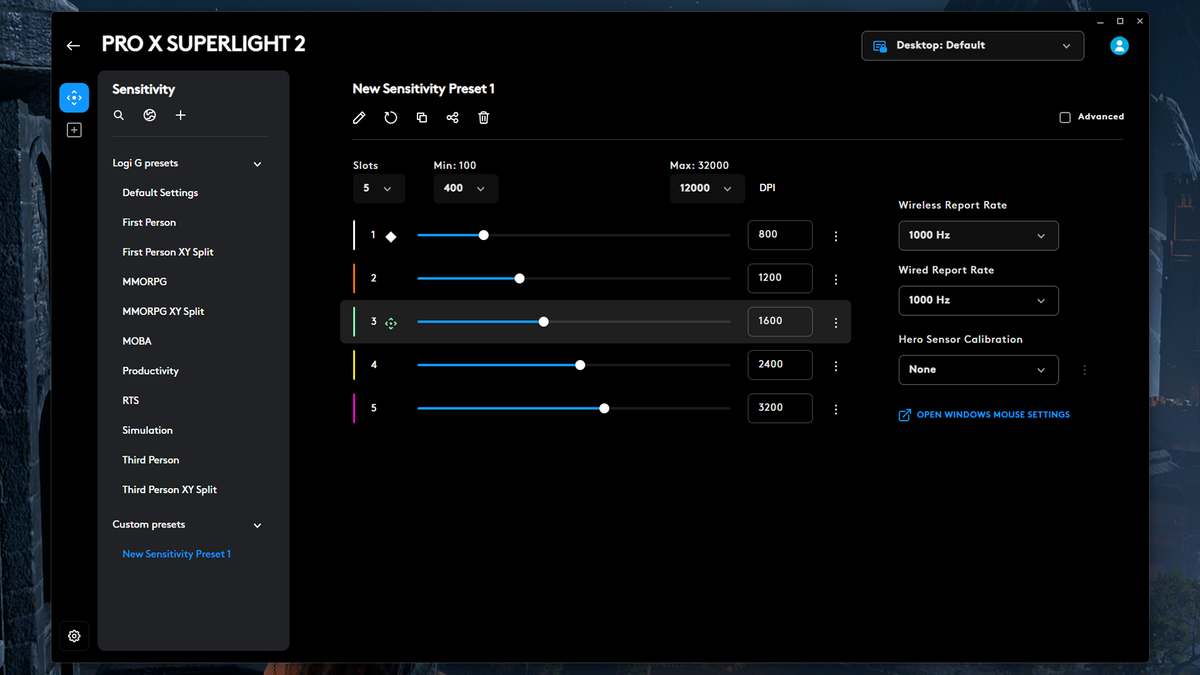Screen dimensions: 1200x675
Task: Open the Sensitivity DPI tab icon in left rail
Action: [74, 97]
